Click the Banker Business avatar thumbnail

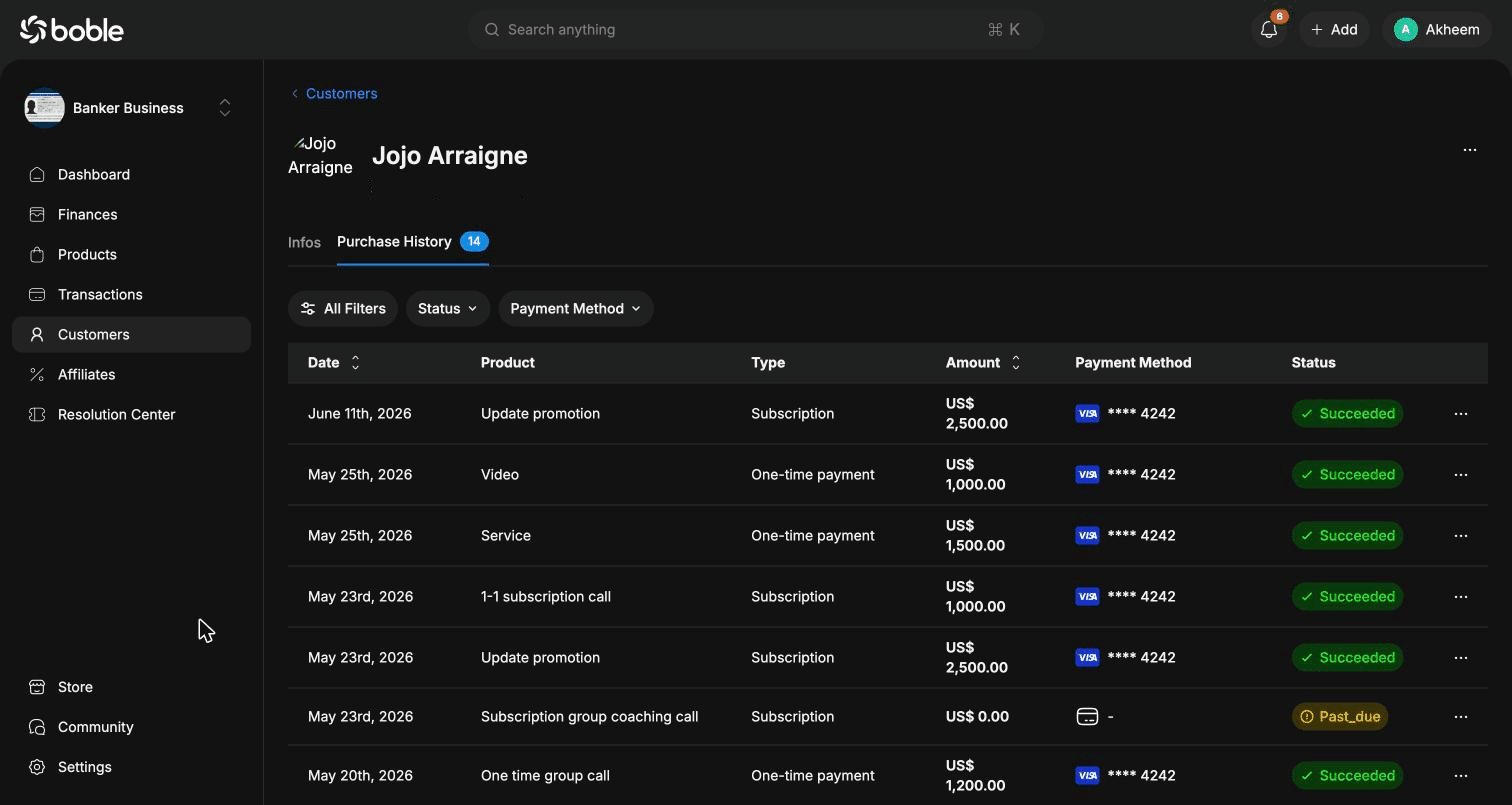[x=45, y=108]
